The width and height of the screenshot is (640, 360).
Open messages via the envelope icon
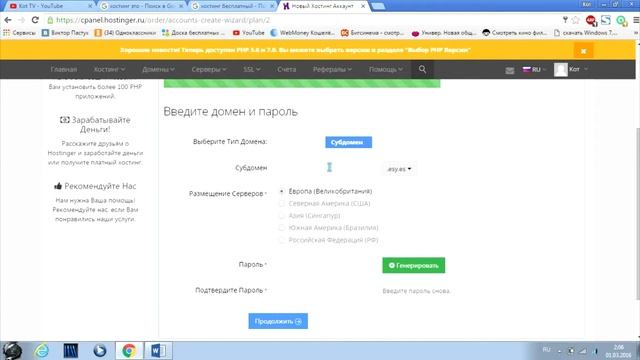click(x=509, y=70)
